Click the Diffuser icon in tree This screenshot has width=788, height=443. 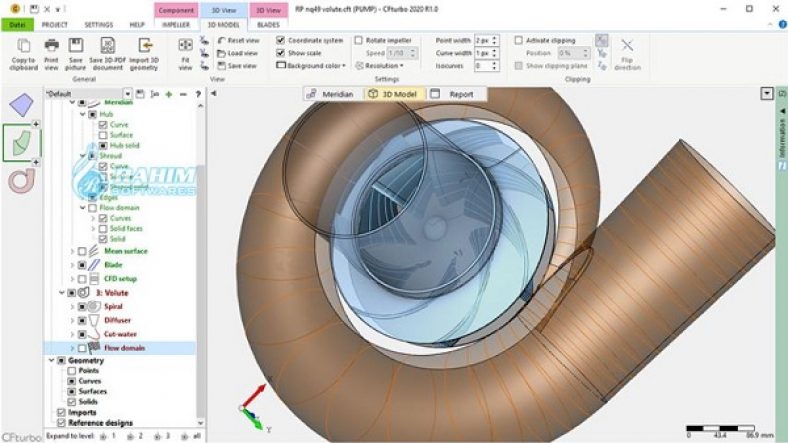(94, 320)
